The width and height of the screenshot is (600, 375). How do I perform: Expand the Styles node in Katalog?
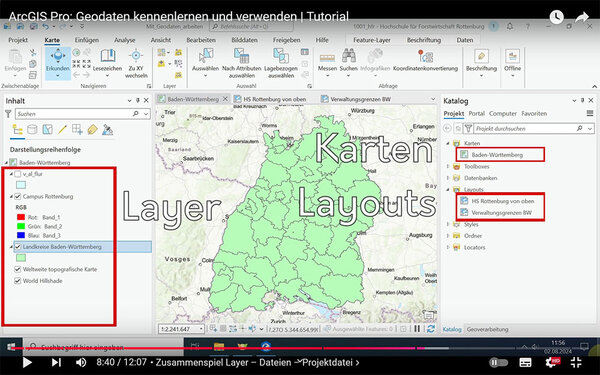[448, 224]
